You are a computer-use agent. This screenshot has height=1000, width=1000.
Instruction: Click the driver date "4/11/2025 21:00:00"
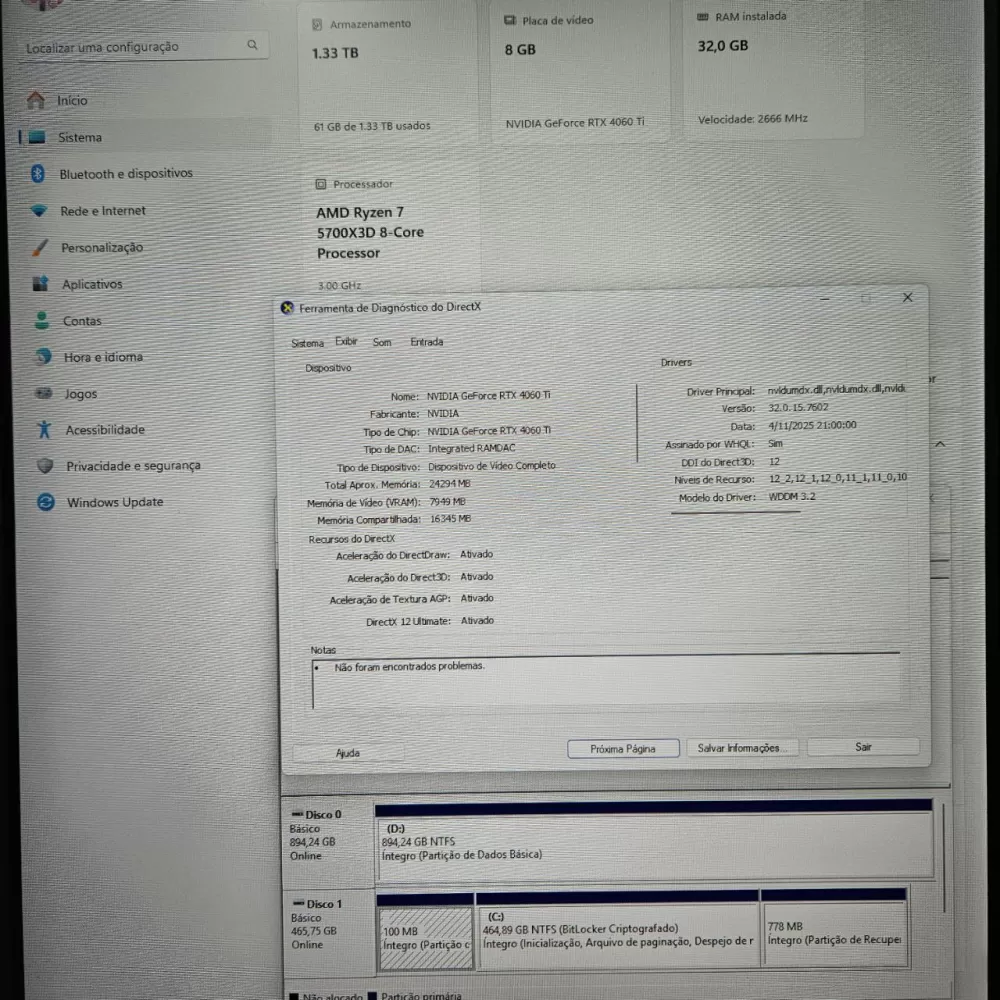[812, 425]
